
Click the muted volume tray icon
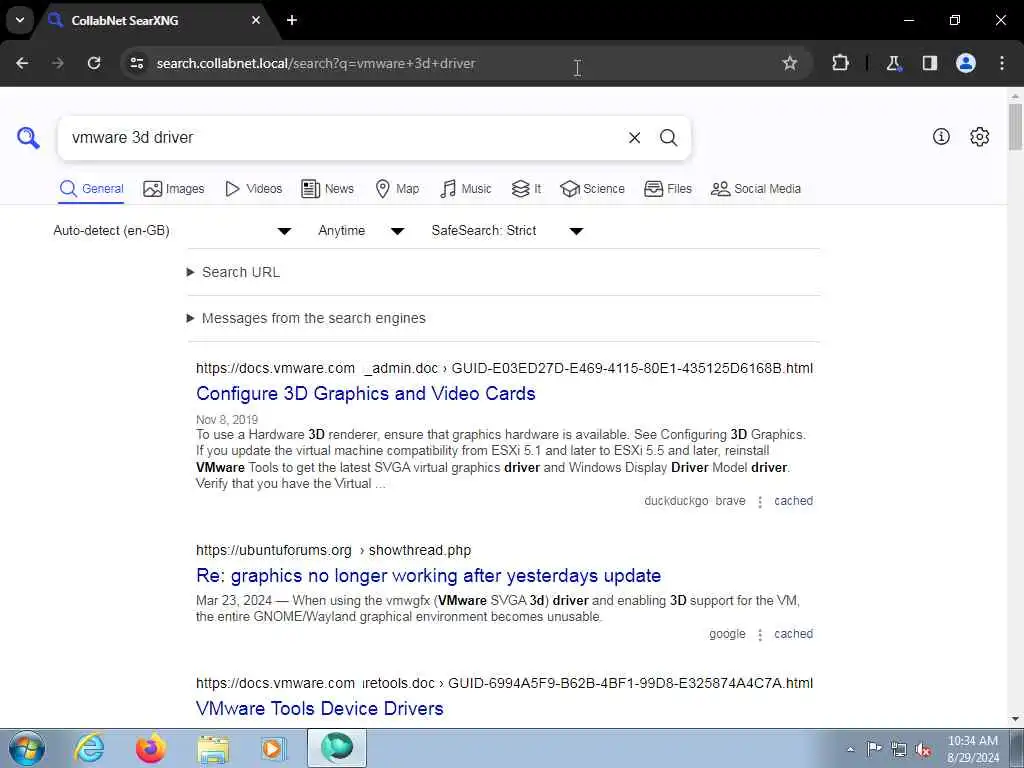[923, 750]
